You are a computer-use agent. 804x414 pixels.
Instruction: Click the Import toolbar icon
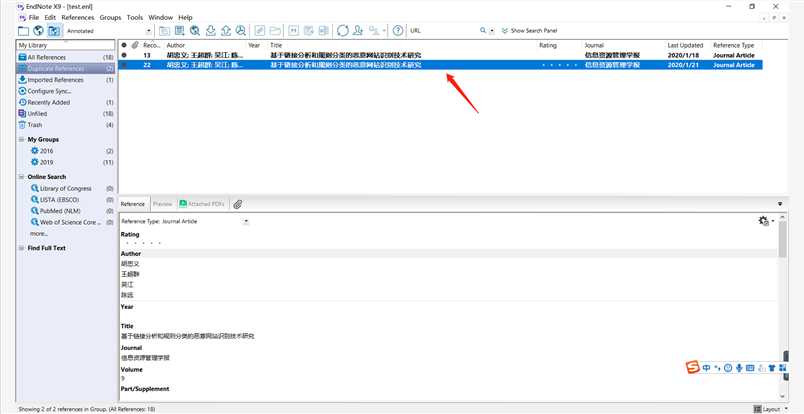210,31
